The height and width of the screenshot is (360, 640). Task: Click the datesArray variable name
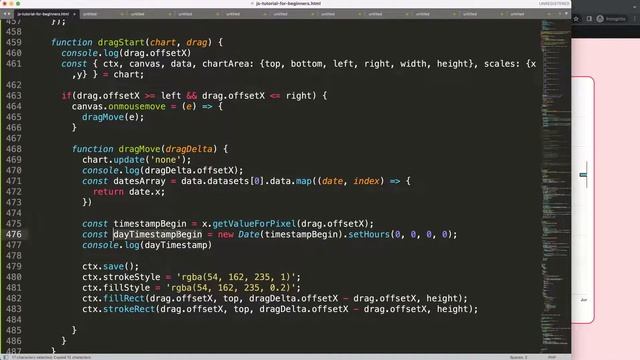139,181
